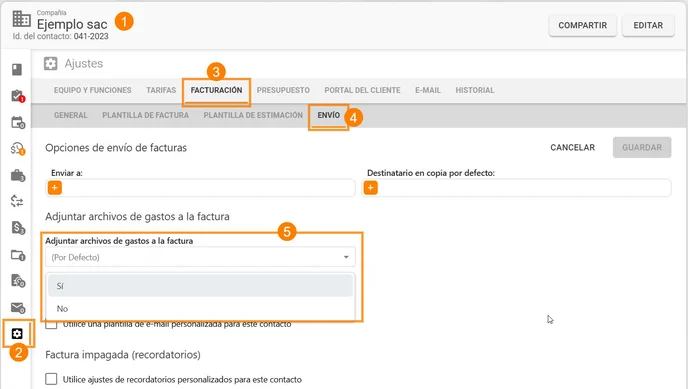Add recipient with plus under Enviar a
Screen dimensions: 688x389
[54, 188]
